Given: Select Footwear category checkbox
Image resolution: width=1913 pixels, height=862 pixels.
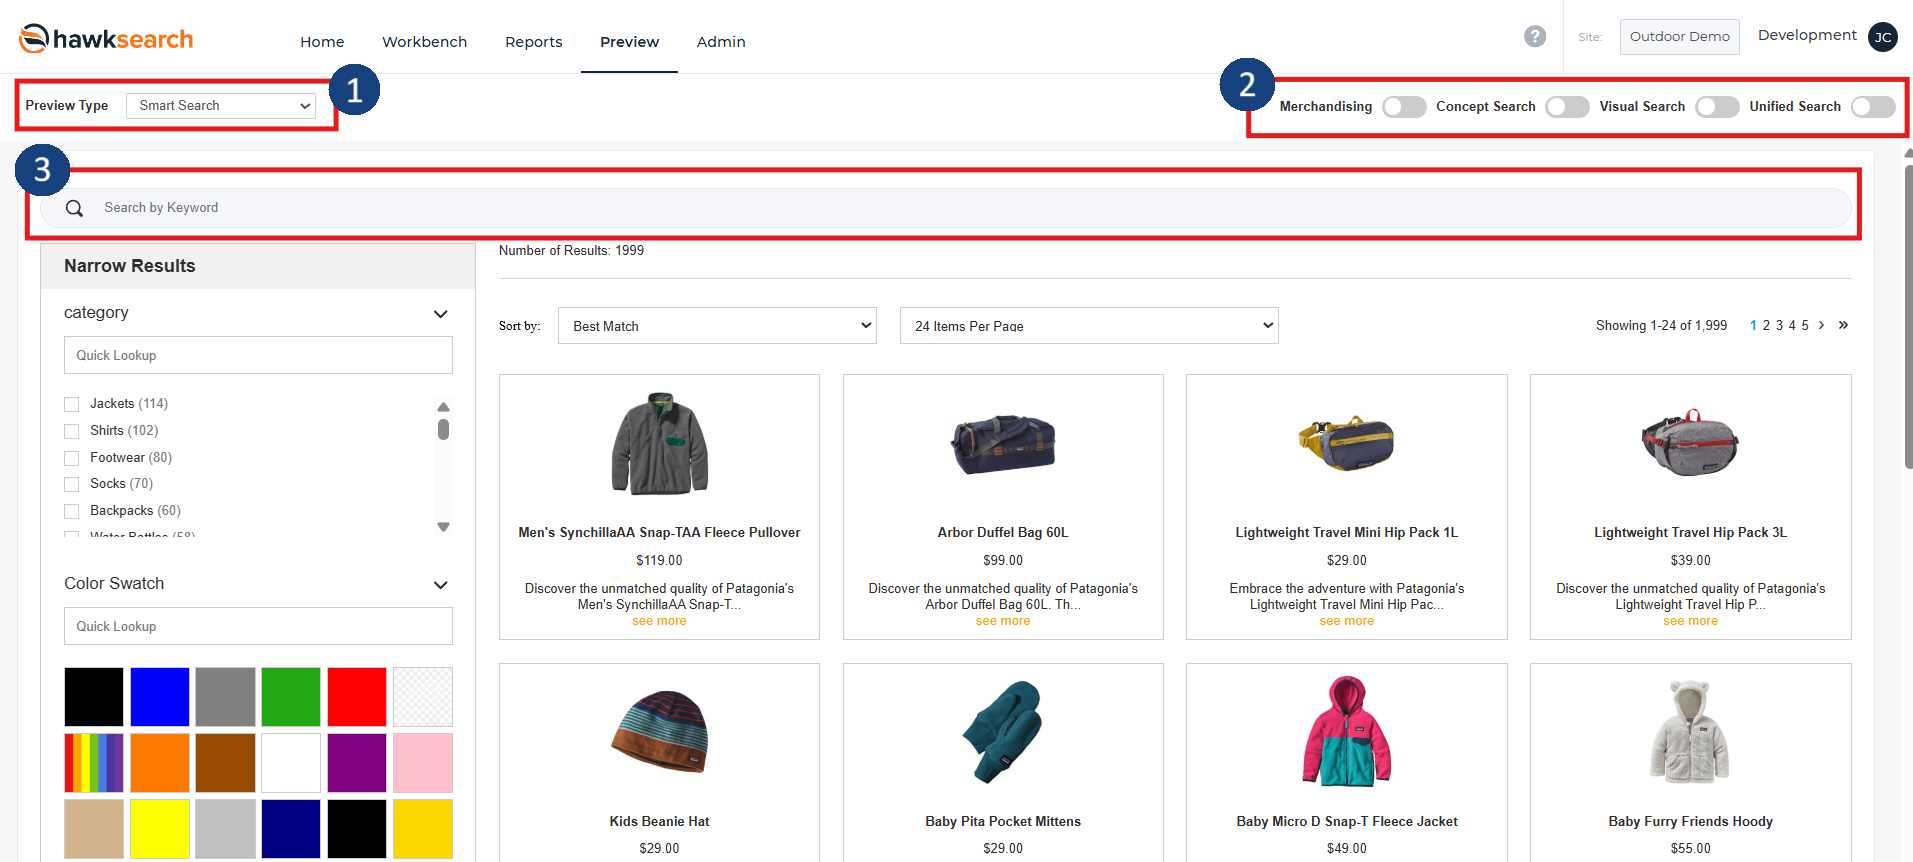Looking at the screenshot, I should (x=72, y=458).
